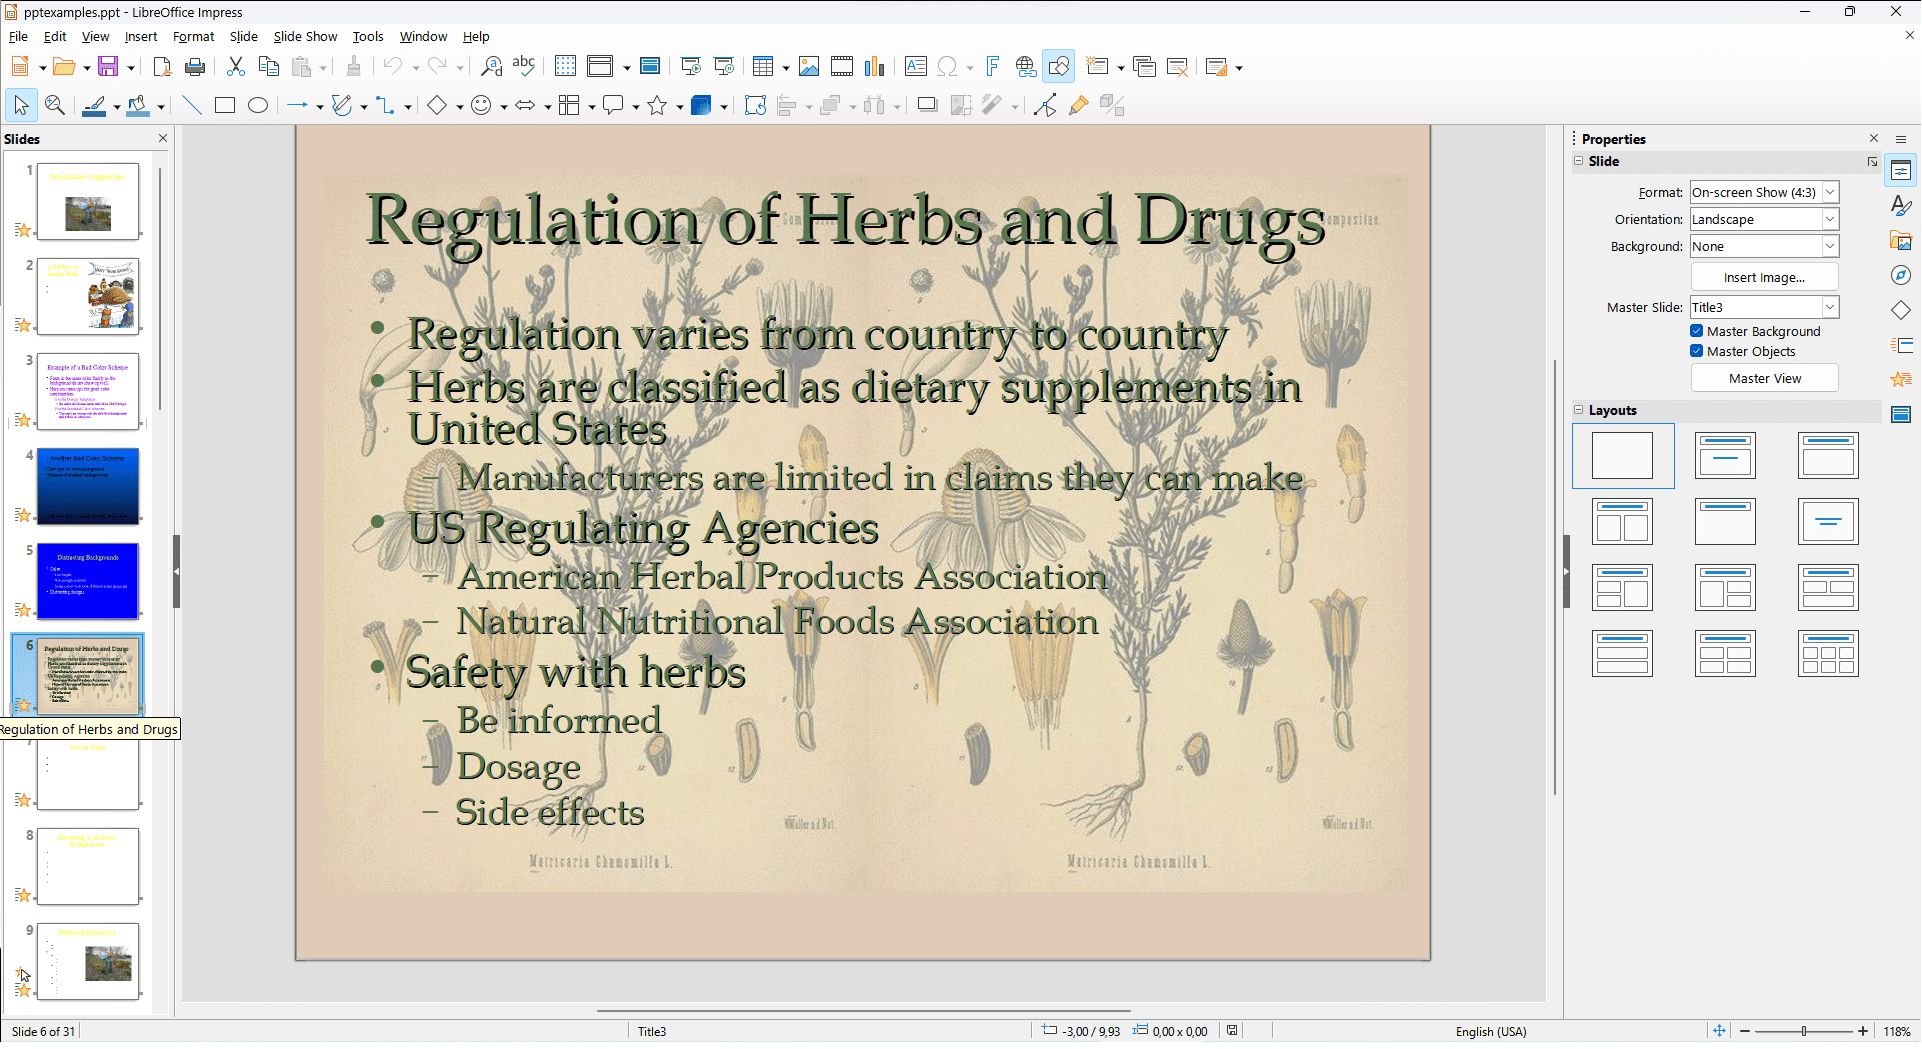
Task: Toggle the Display Grid icon
Action: pos(565,67)
